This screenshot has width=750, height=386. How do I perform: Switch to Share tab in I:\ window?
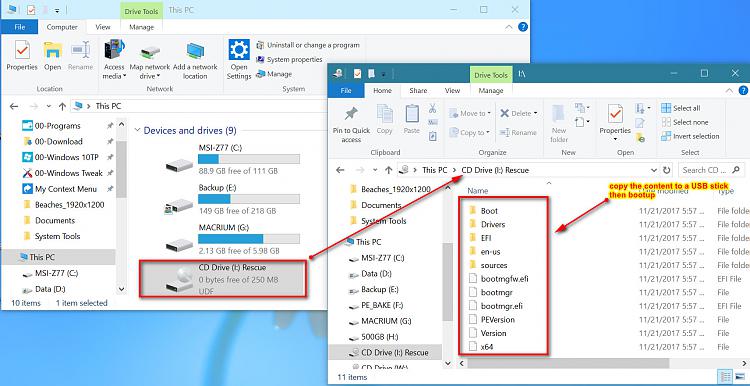pos(419,90)
